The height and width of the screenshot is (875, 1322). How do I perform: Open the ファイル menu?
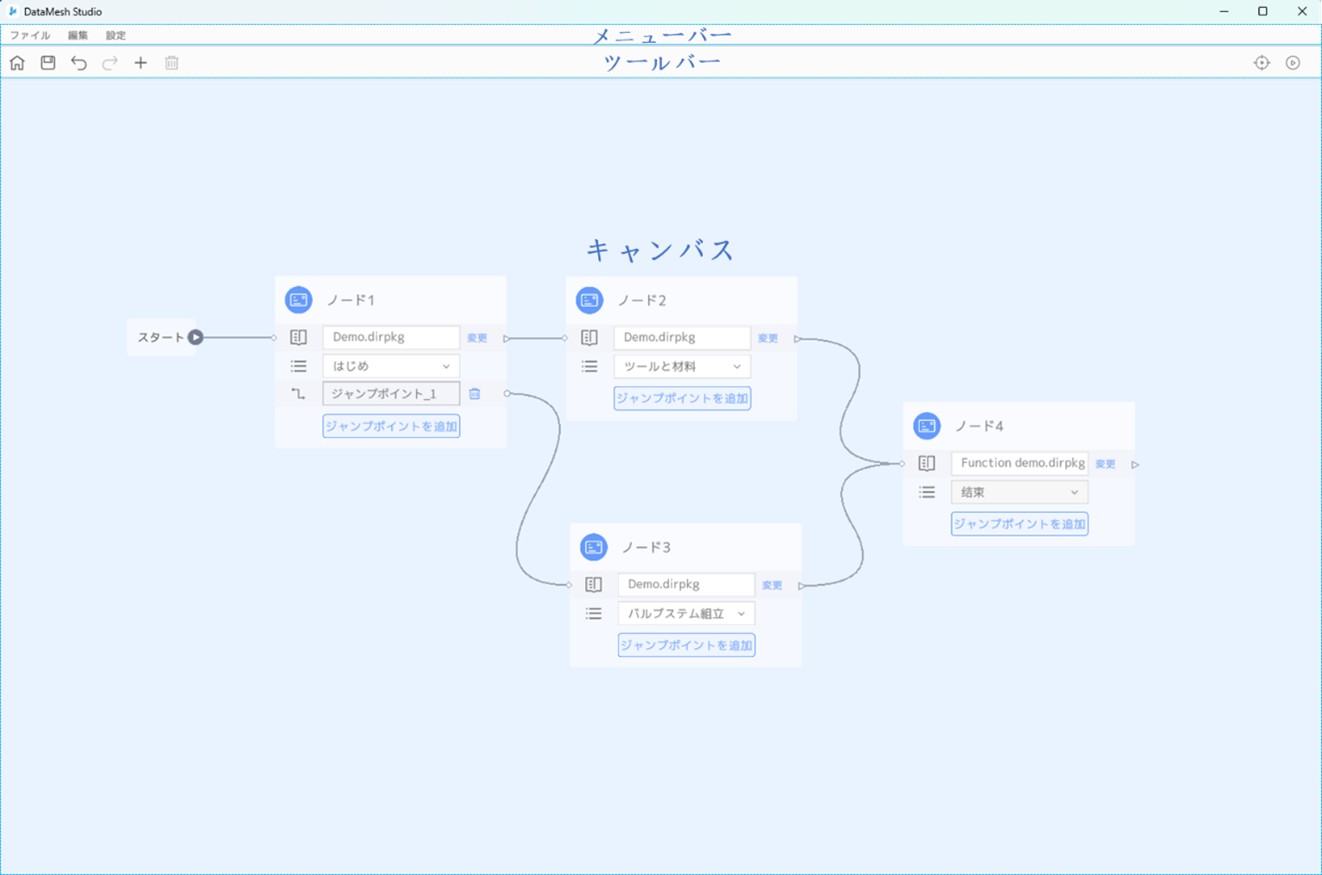click(30, 35)
